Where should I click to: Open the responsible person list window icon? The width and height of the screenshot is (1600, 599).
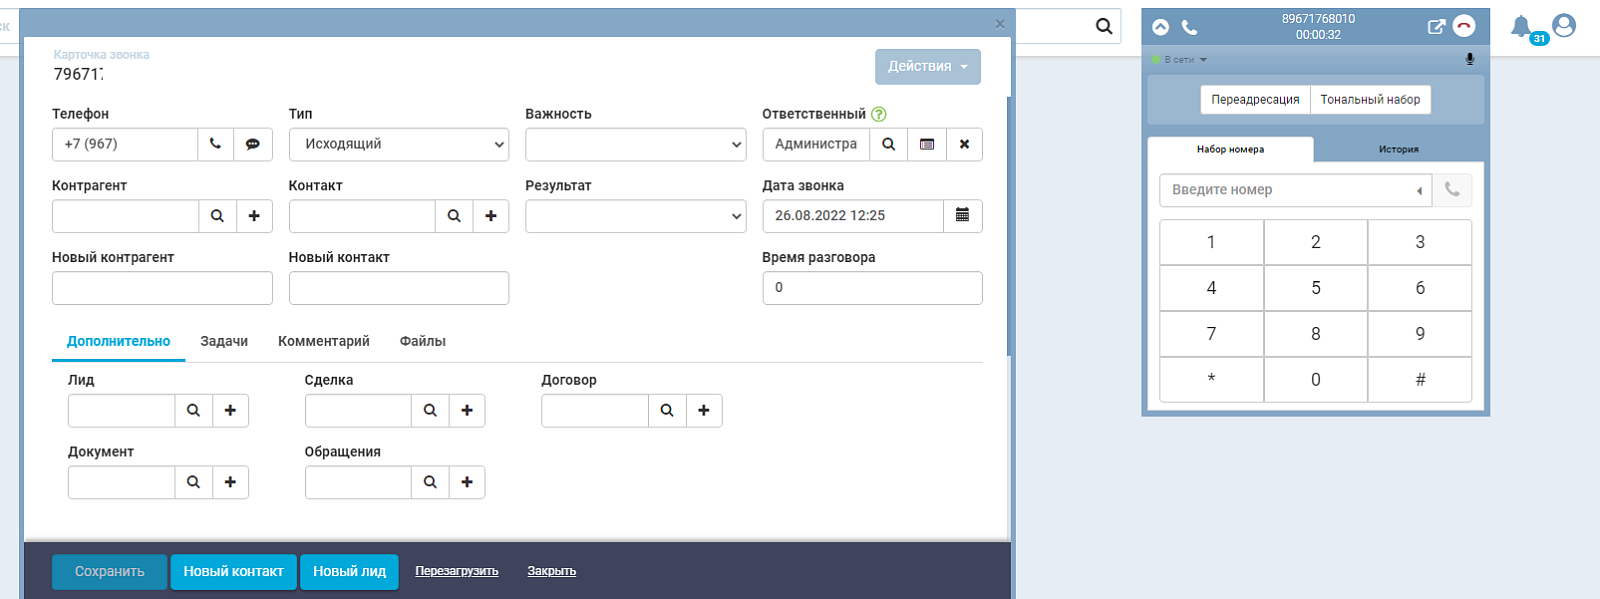(927, 144)
